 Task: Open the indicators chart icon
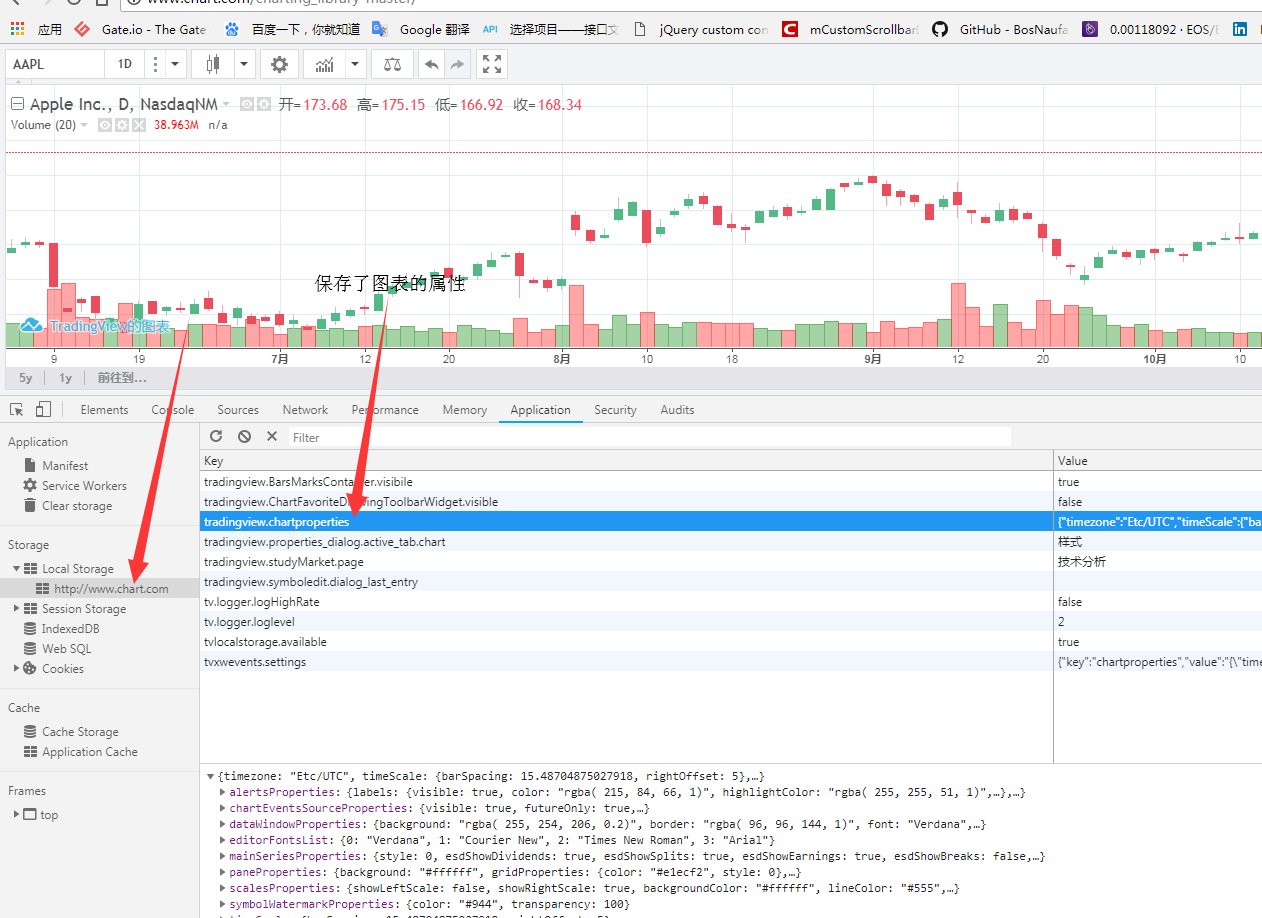[325, 64]
